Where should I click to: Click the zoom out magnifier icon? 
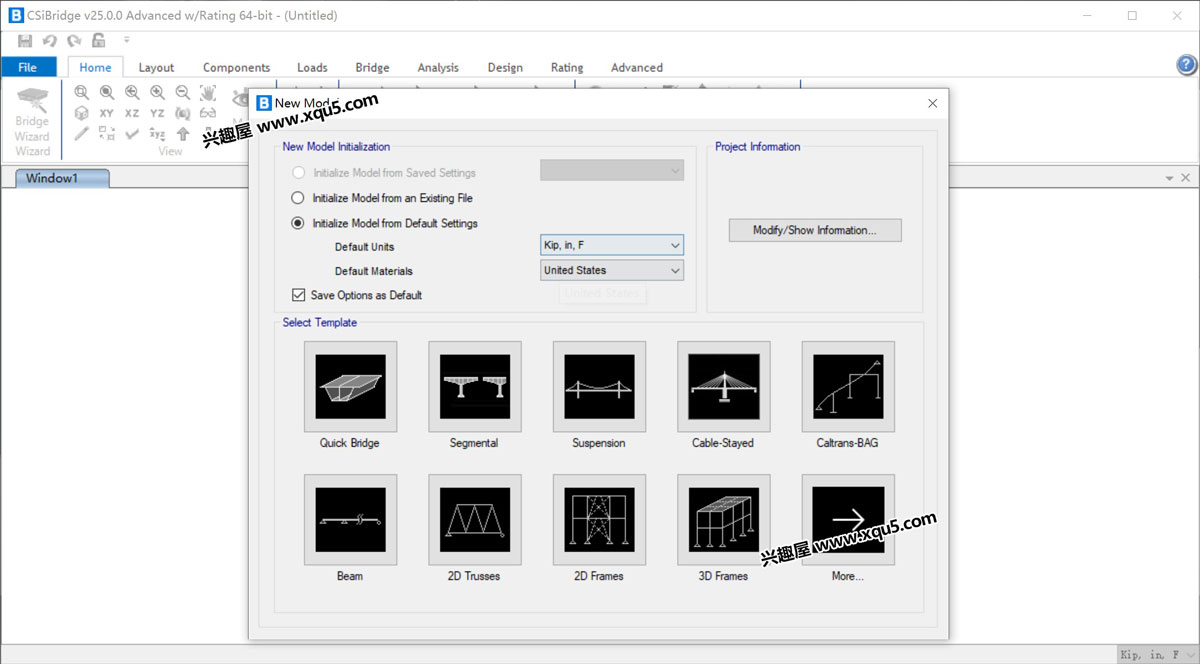[x=182, y=93]
